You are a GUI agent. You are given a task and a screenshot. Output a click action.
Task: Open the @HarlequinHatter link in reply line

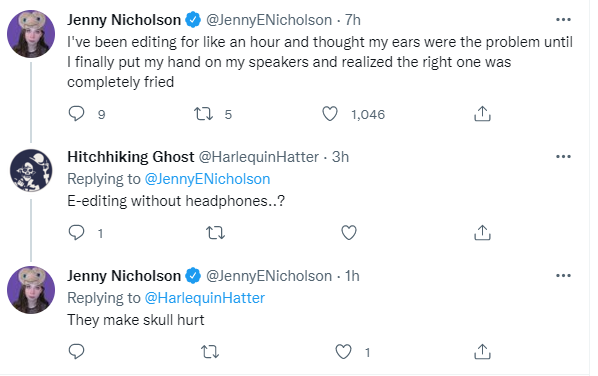coord(205,298)
